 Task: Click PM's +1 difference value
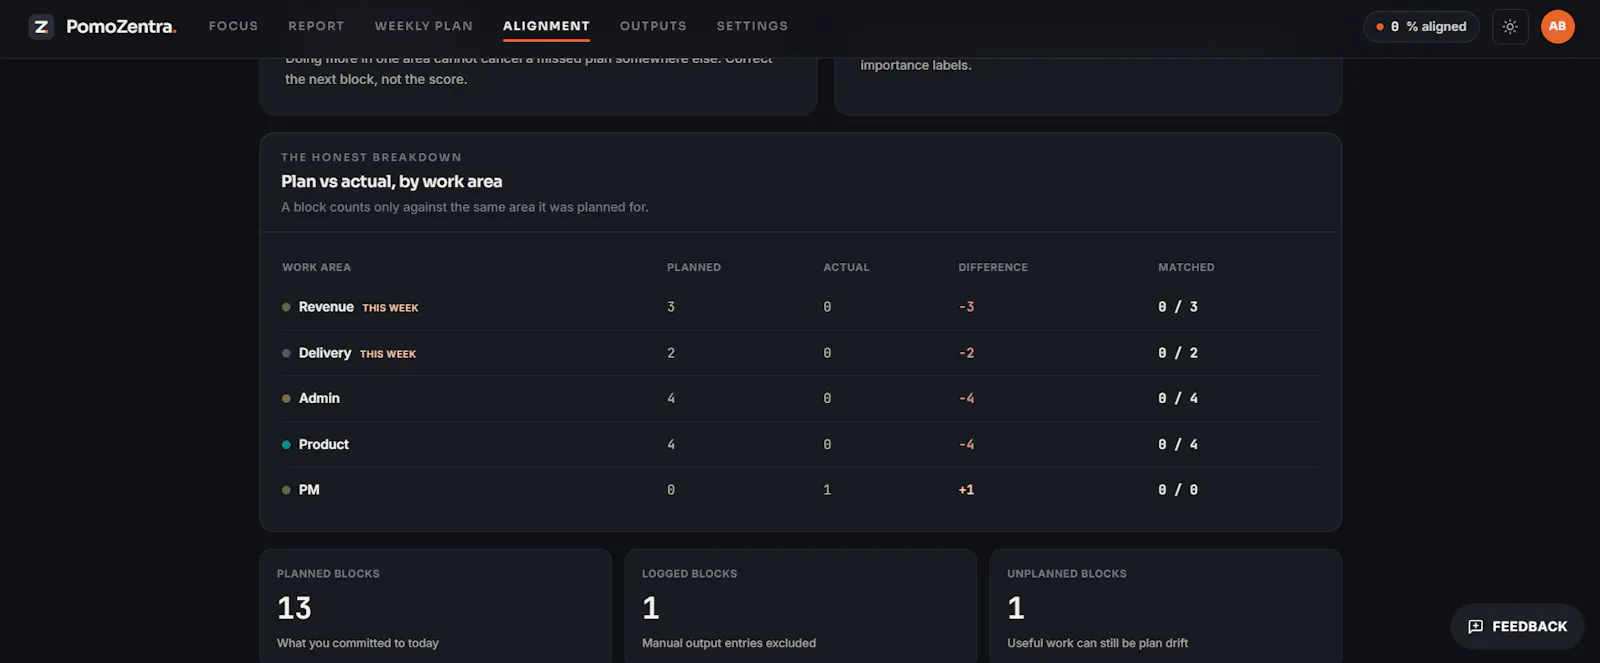click(x=966, y=490)
